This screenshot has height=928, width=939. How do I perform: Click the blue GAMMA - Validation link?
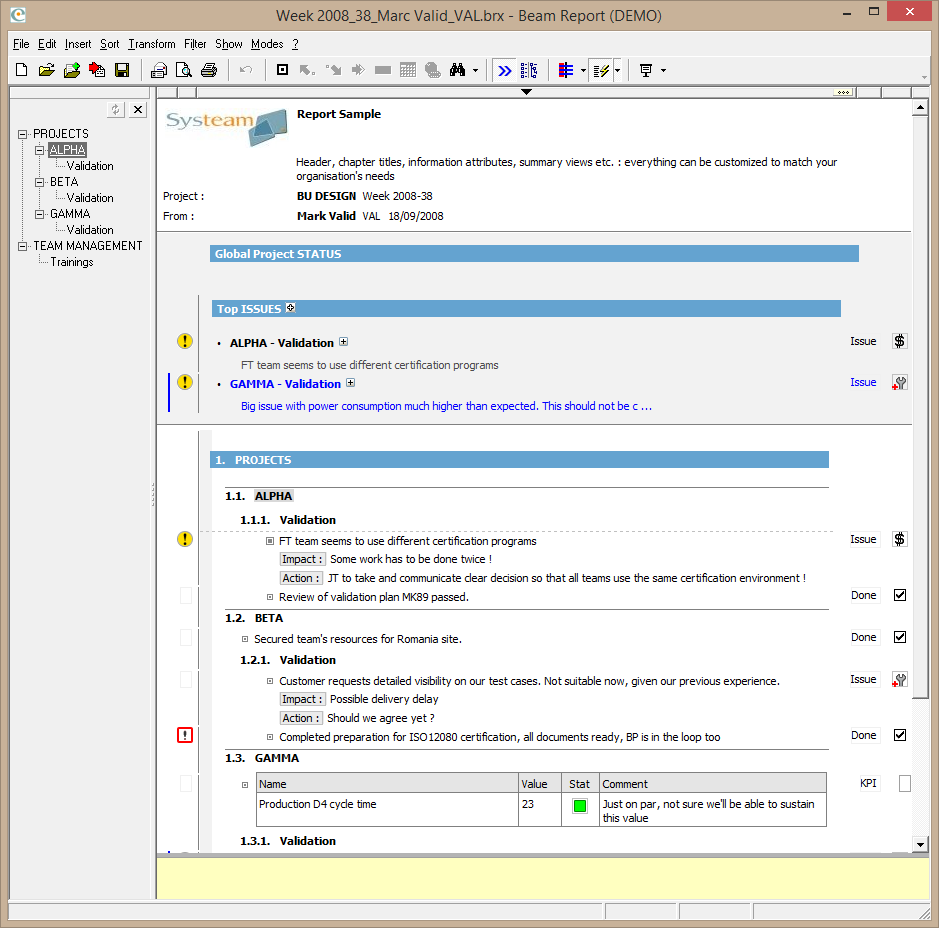(285, 384)
